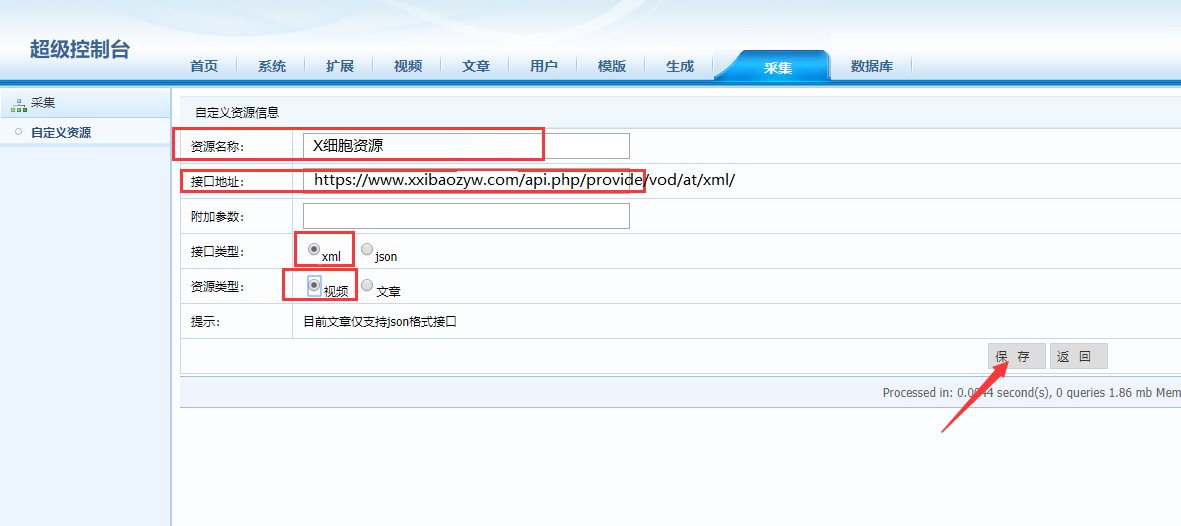Switch to the 文章 navigation tab
The height and width of the screenshot is (526, 1181).
(476, 66)
